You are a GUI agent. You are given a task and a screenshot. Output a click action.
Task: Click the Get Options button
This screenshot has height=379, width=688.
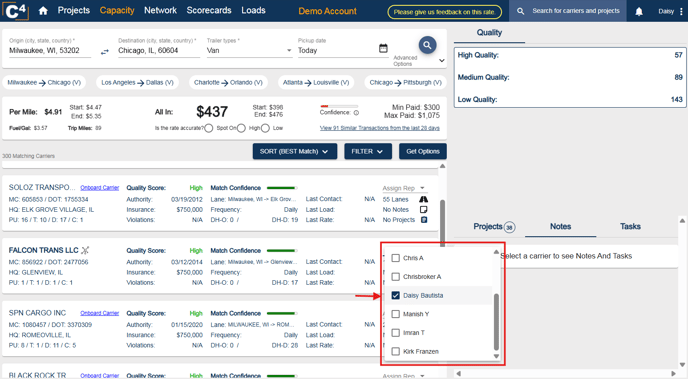pyautogui.click(x=423, y=151)
